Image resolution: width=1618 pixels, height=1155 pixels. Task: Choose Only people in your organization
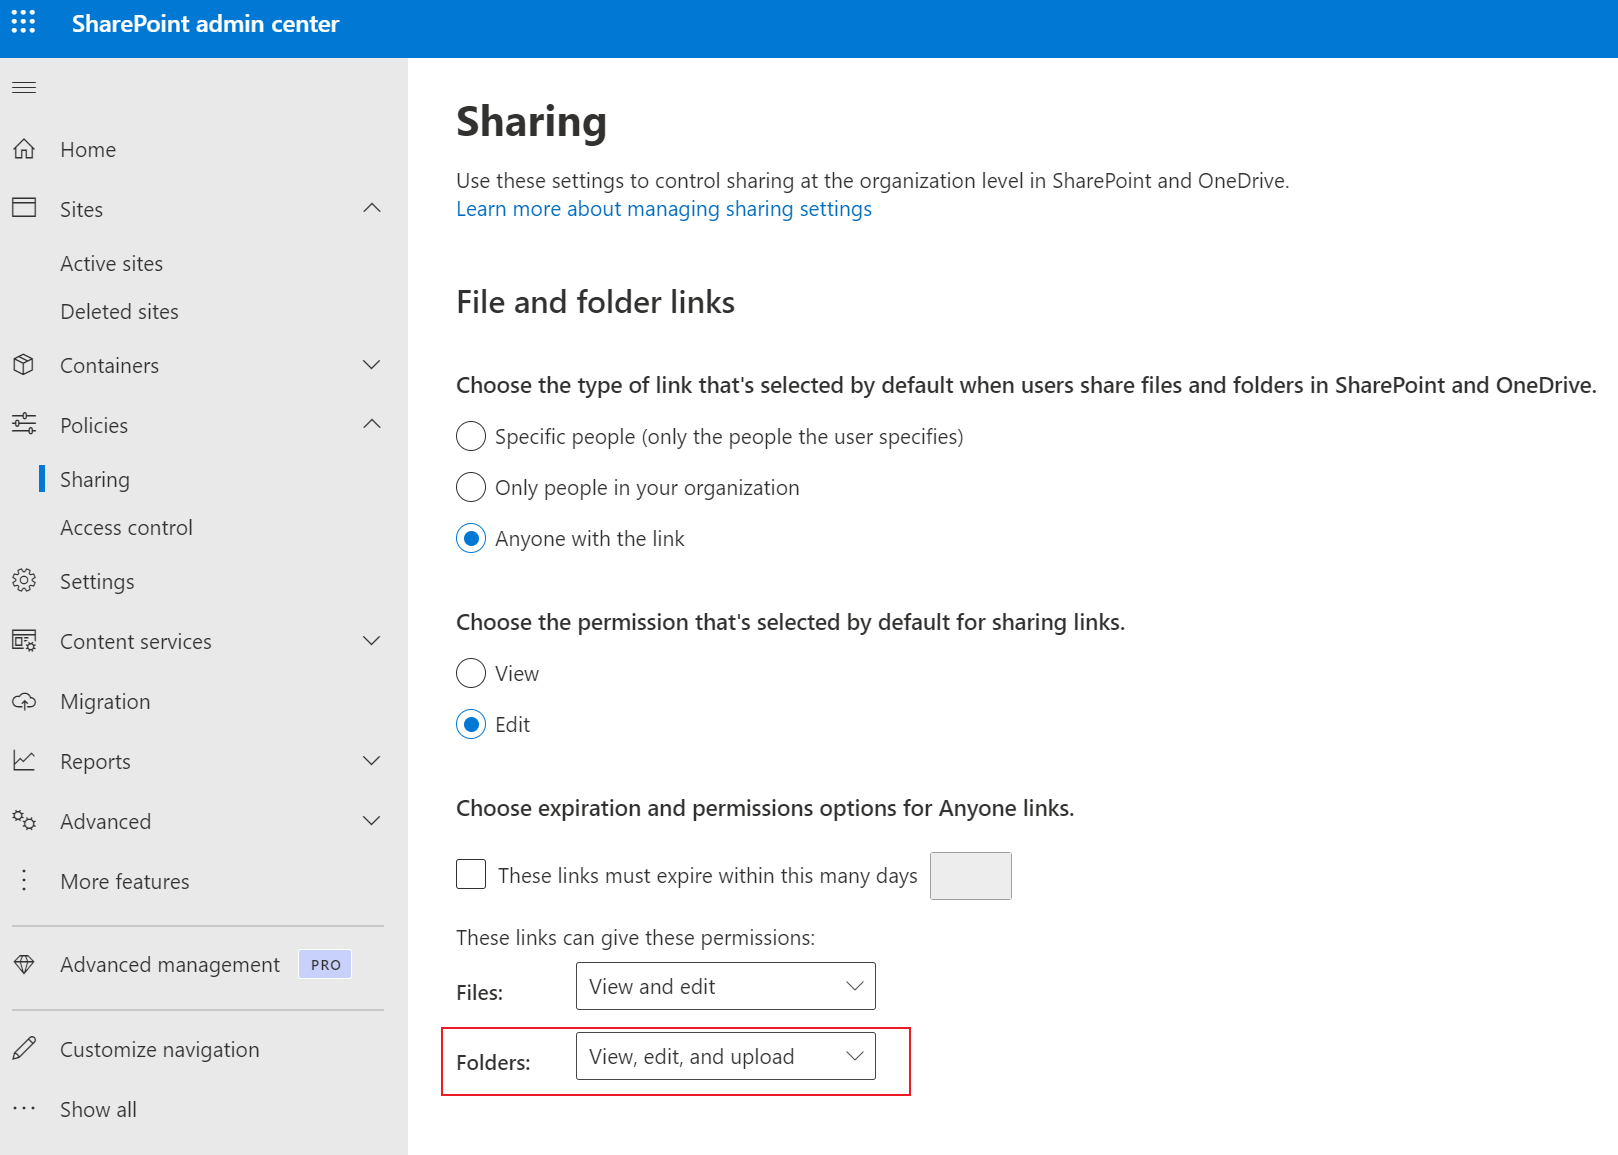pyautogui.click(x=471, y=488)
